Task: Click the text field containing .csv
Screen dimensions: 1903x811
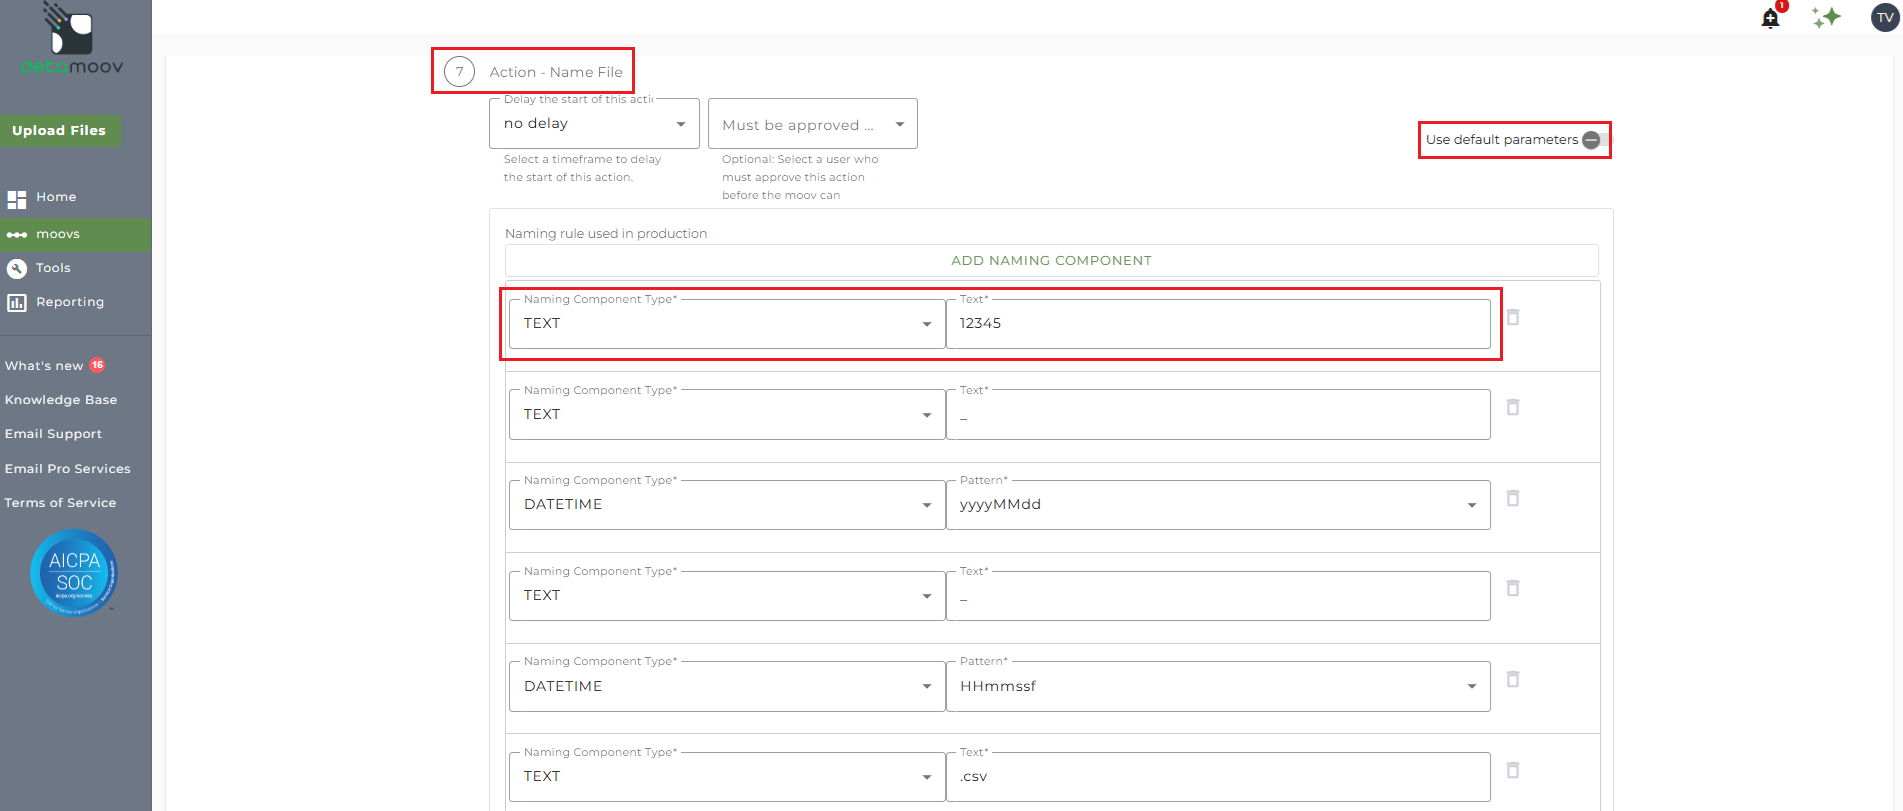Action: tap(1217, 777)
